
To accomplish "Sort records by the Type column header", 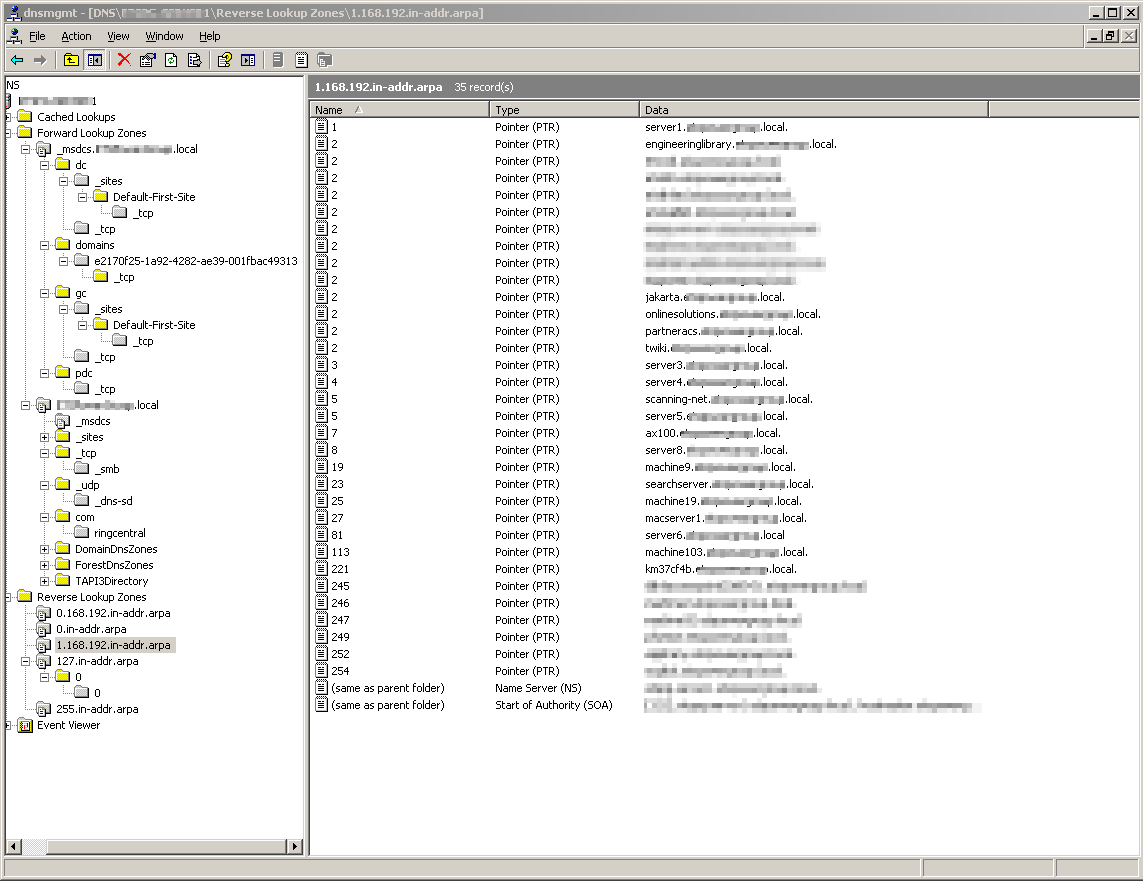I will click(x=564, y=110).
